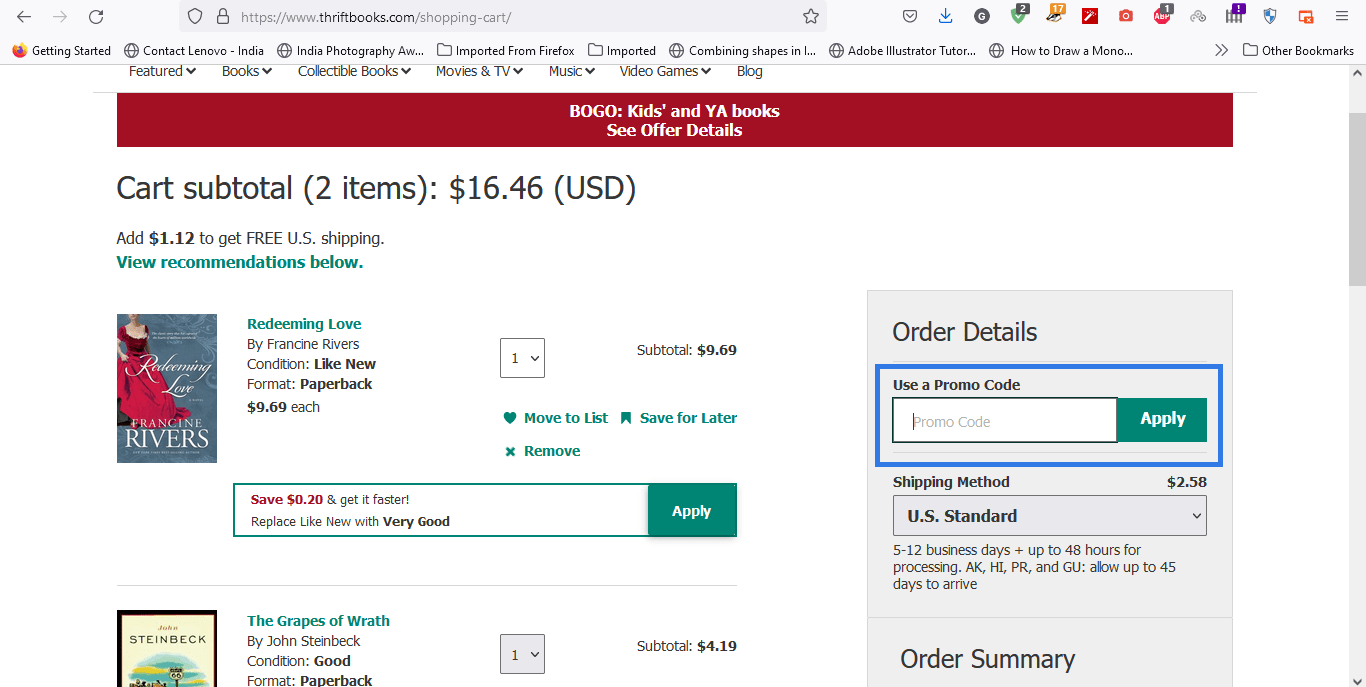Image resolution: width=1366 pixels, height=687 pixels.
Task: Reload the current page
Action: click(96, 17)
